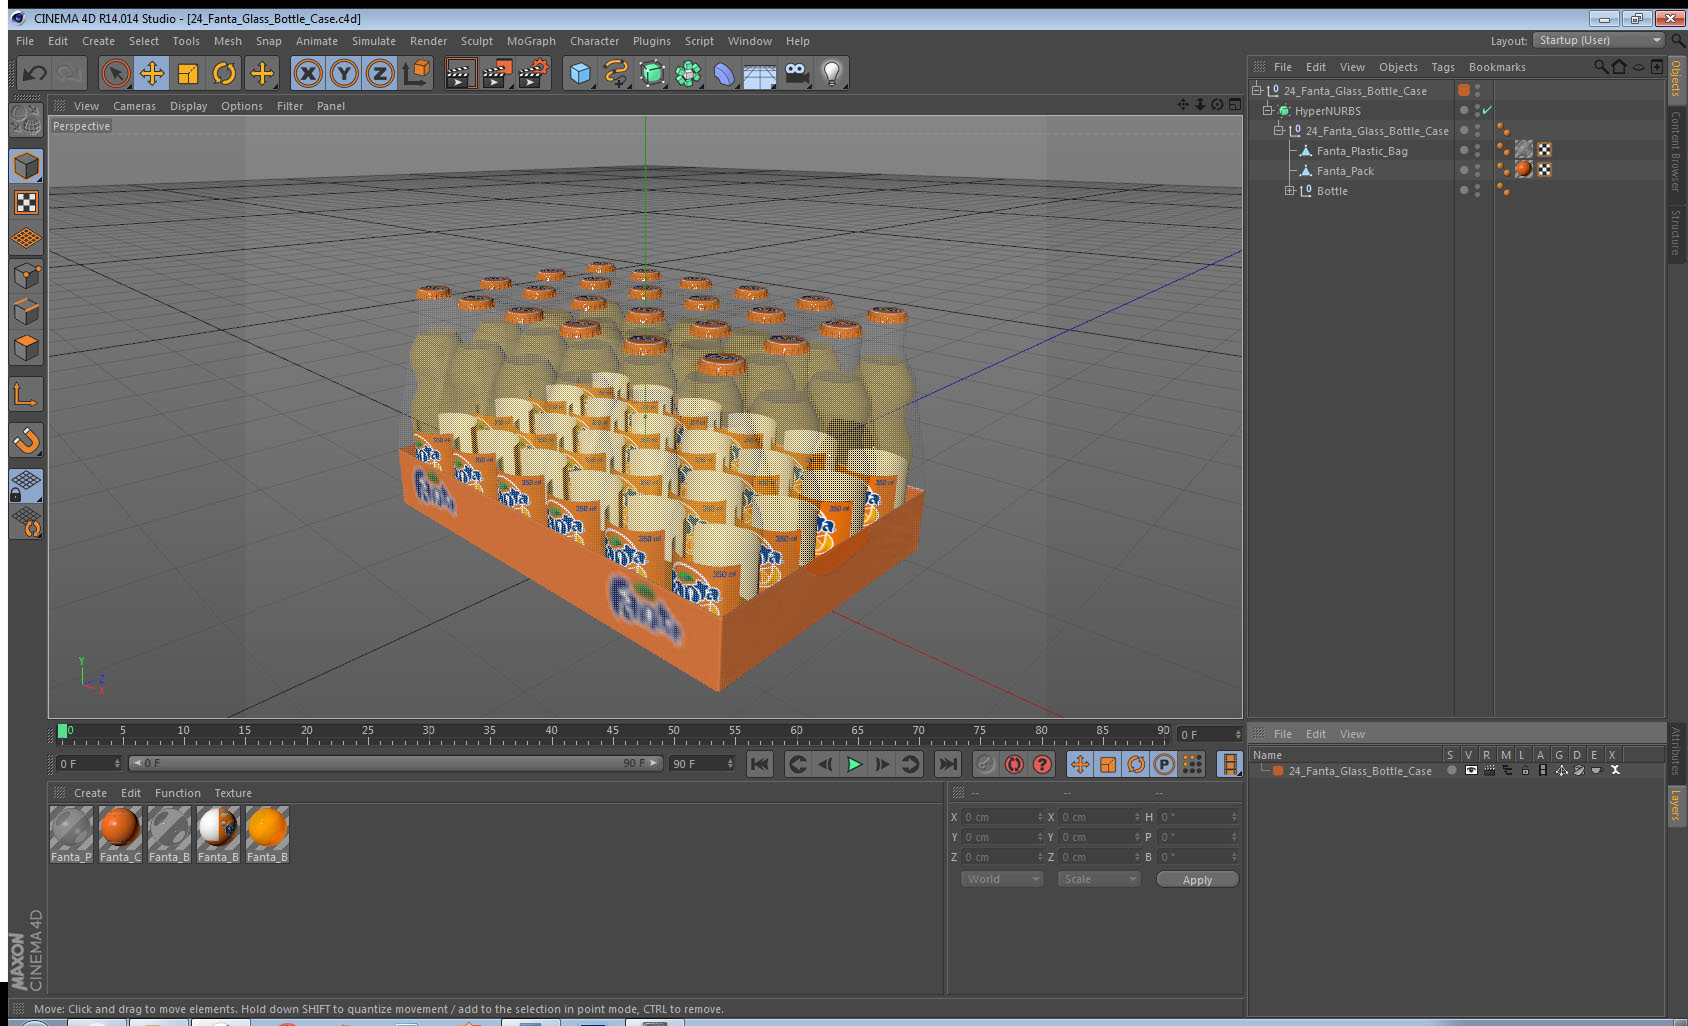Click the timeline range slider bar

click(395, 763)
